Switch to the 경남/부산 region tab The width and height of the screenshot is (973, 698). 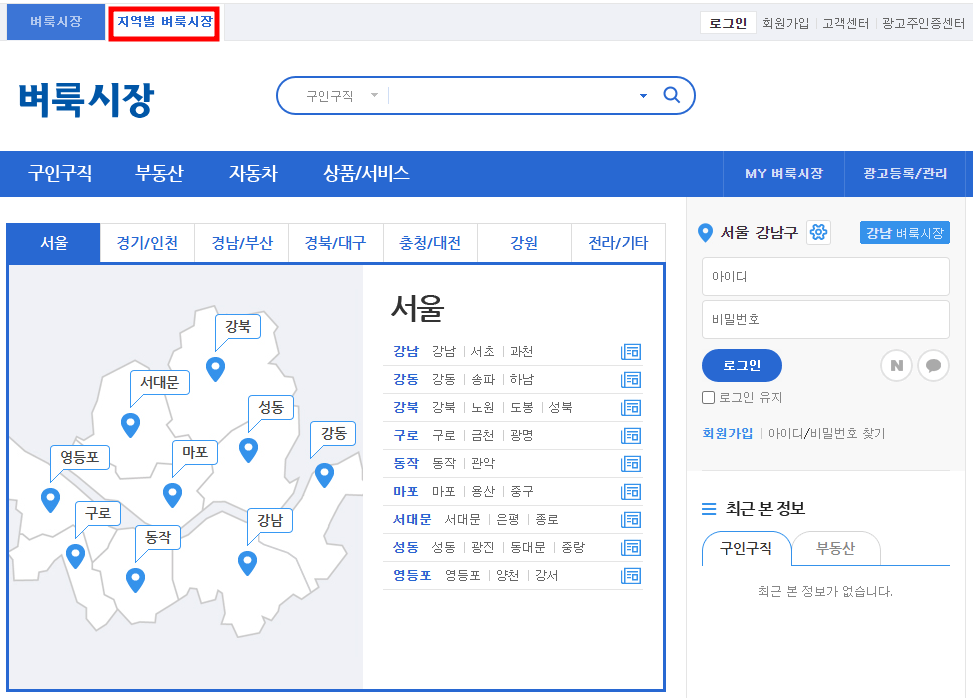click(x=240, y=241)
